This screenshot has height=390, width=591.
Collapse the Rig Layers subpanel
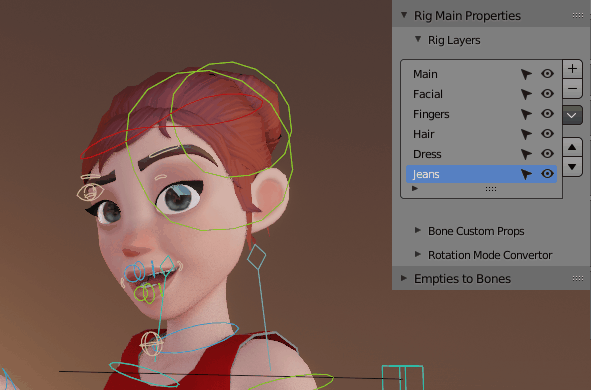tap(418, 39)
